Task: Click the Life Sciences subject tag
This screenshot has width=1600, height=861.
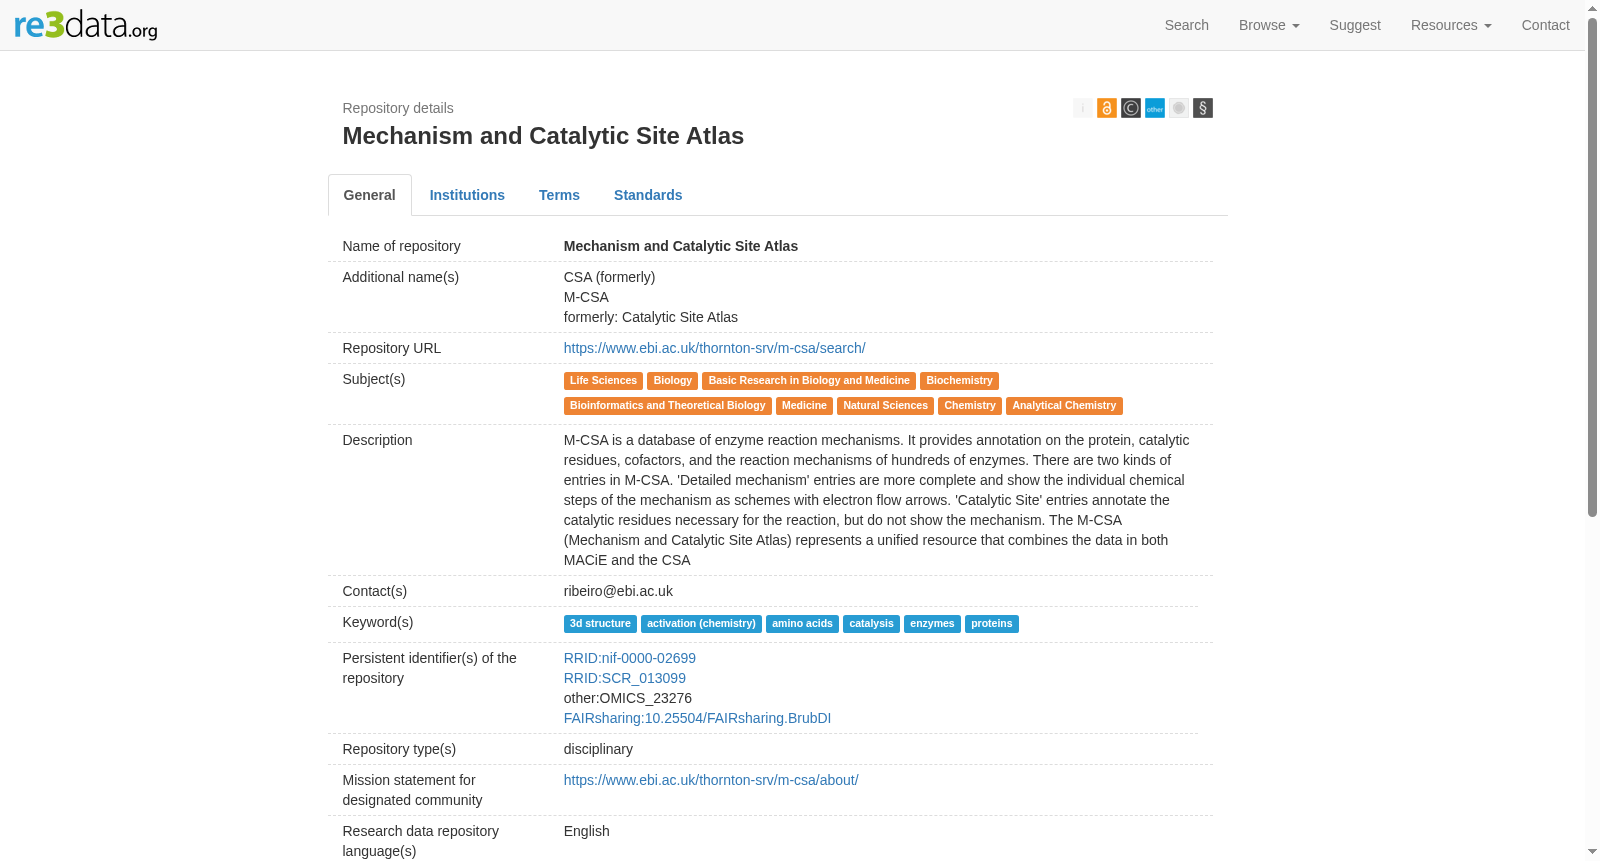Action: [x=603, y=381]
